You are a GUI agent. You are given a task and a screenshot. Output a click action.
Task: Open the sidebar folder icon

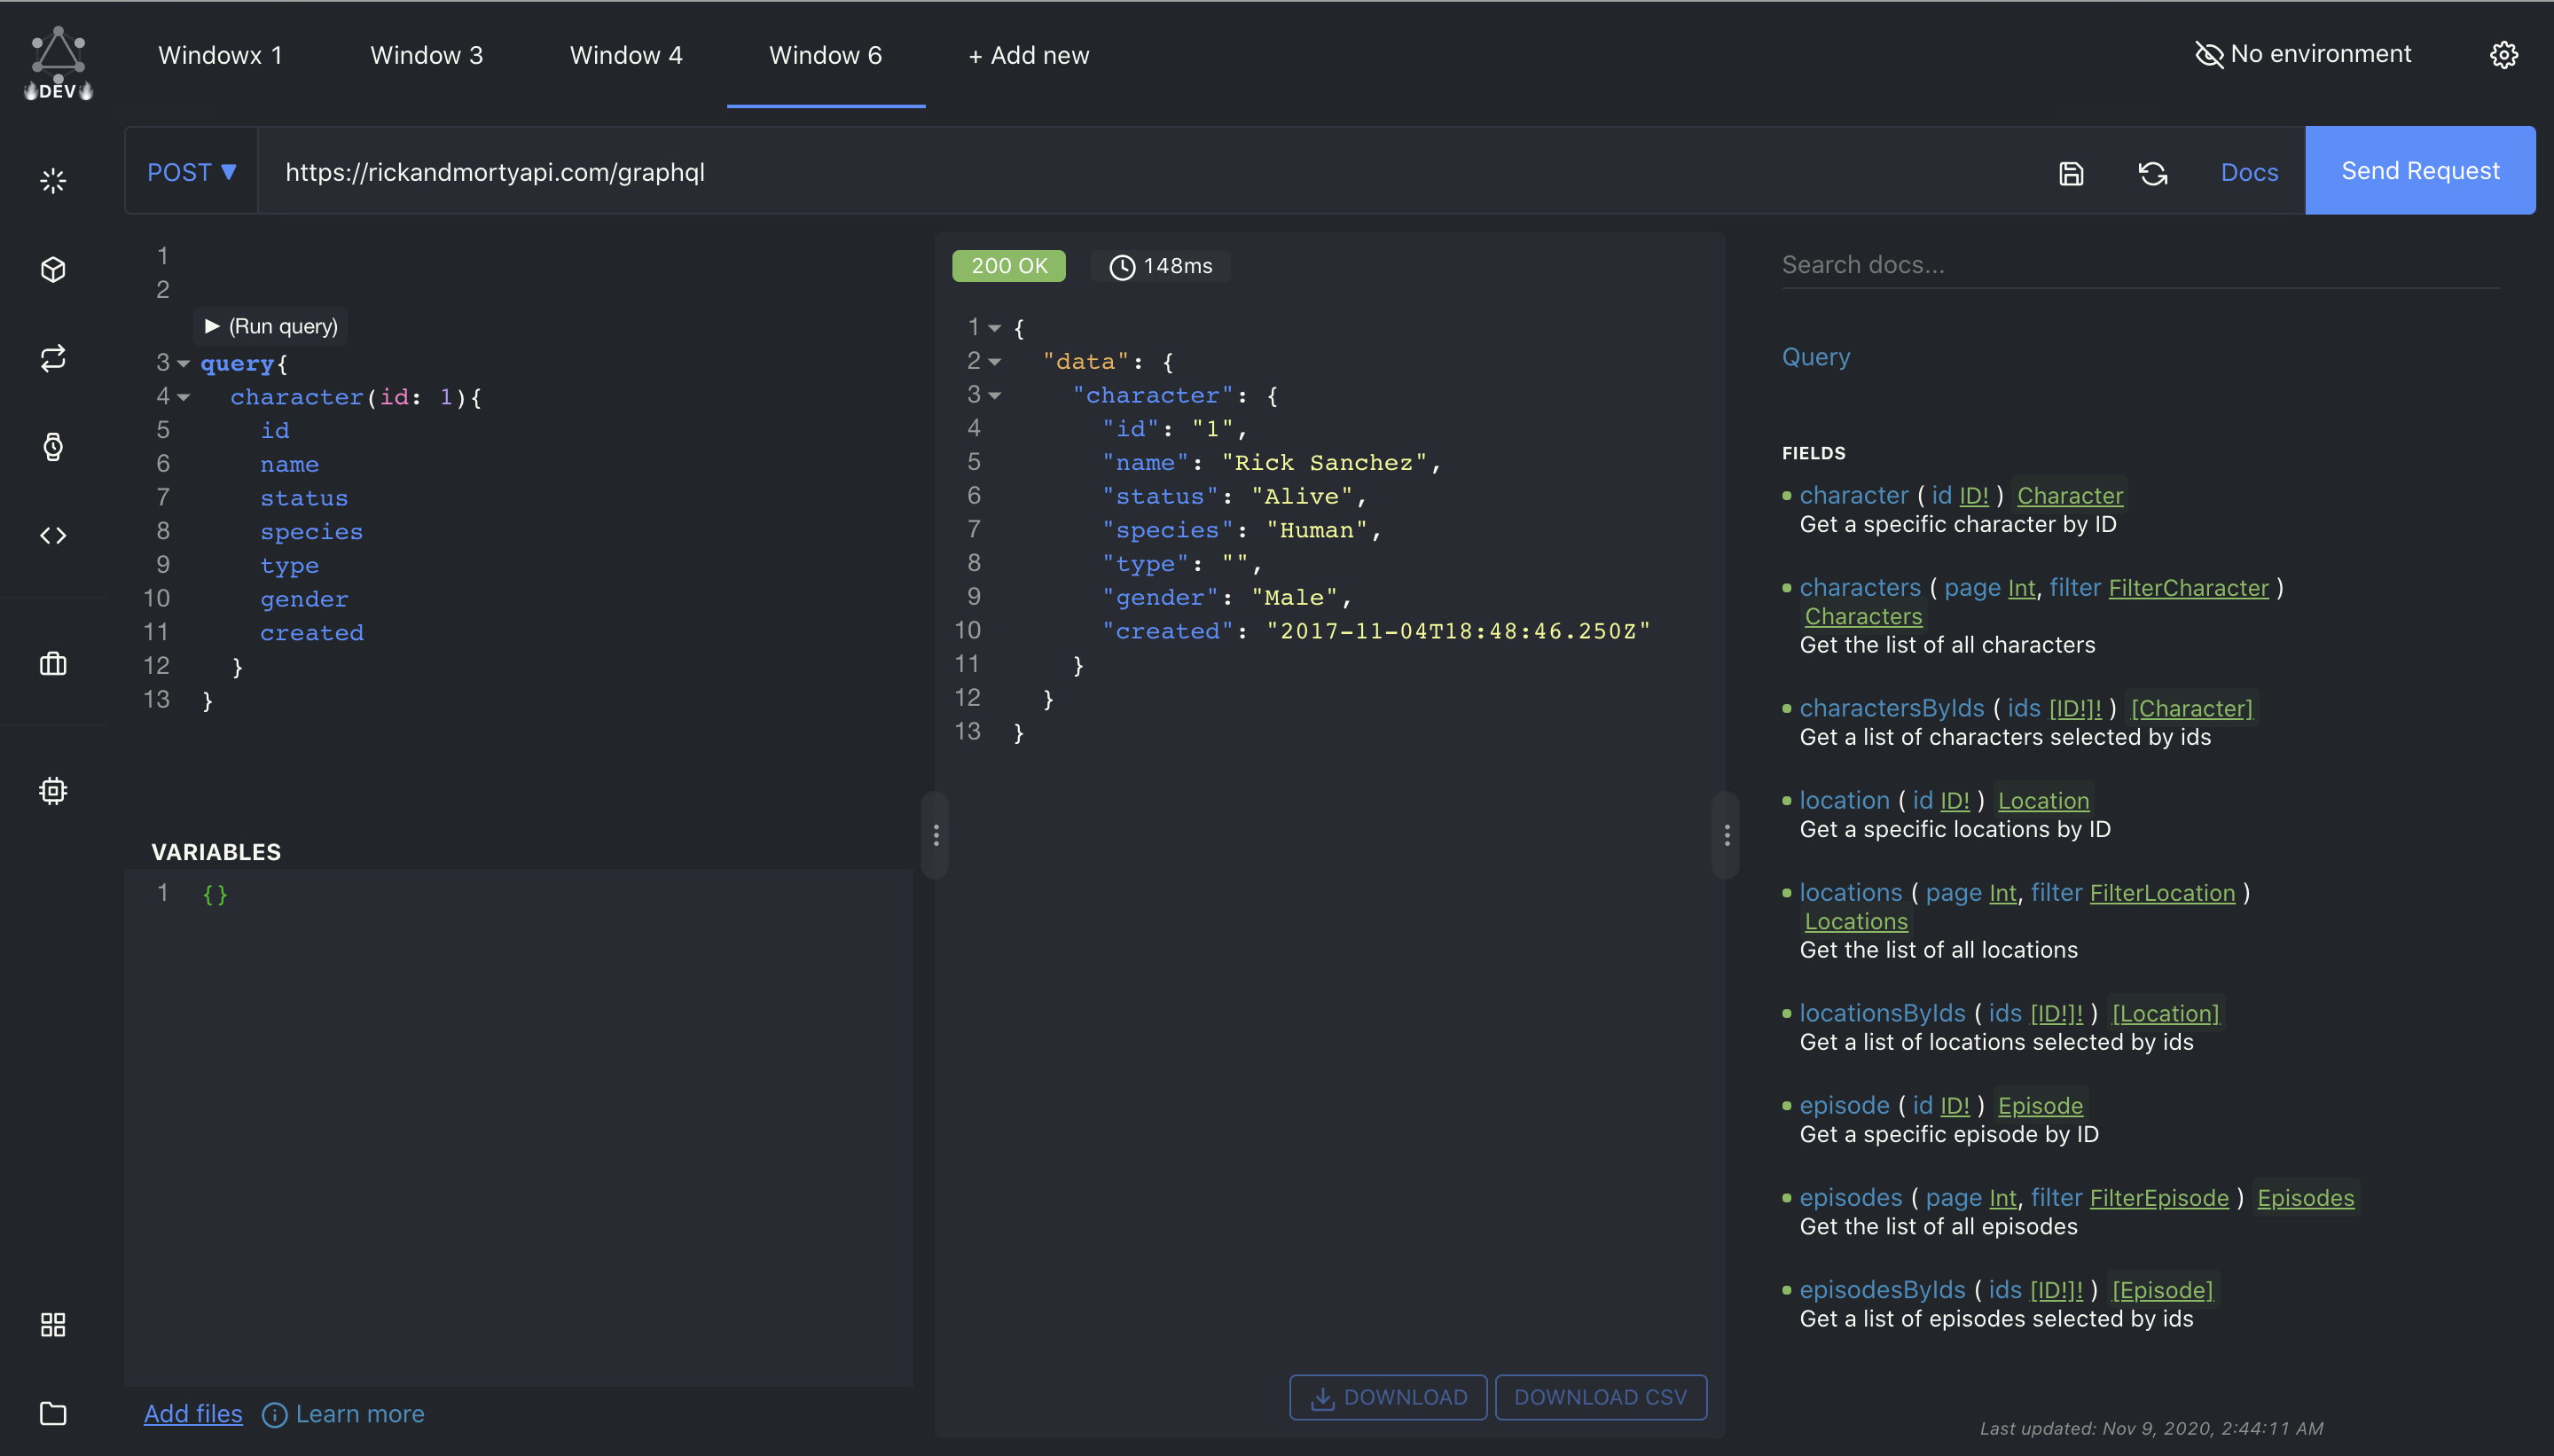point(53,1413)
